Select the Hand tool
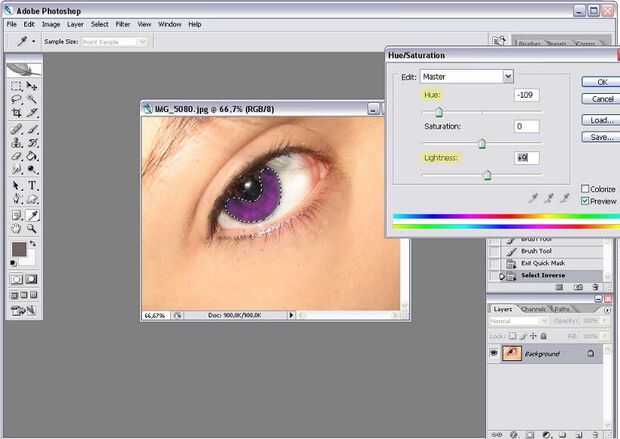 16,229
